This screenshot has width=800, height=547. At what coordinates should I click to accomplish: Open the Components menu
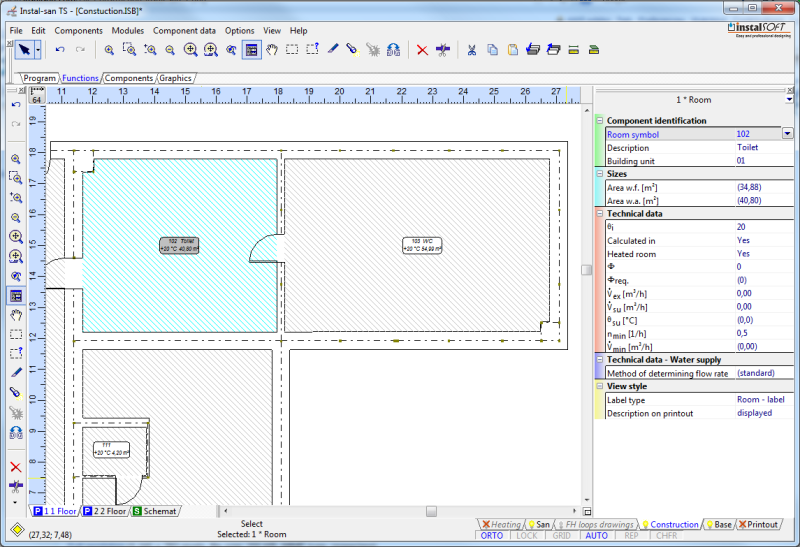(x=79, y=31)
